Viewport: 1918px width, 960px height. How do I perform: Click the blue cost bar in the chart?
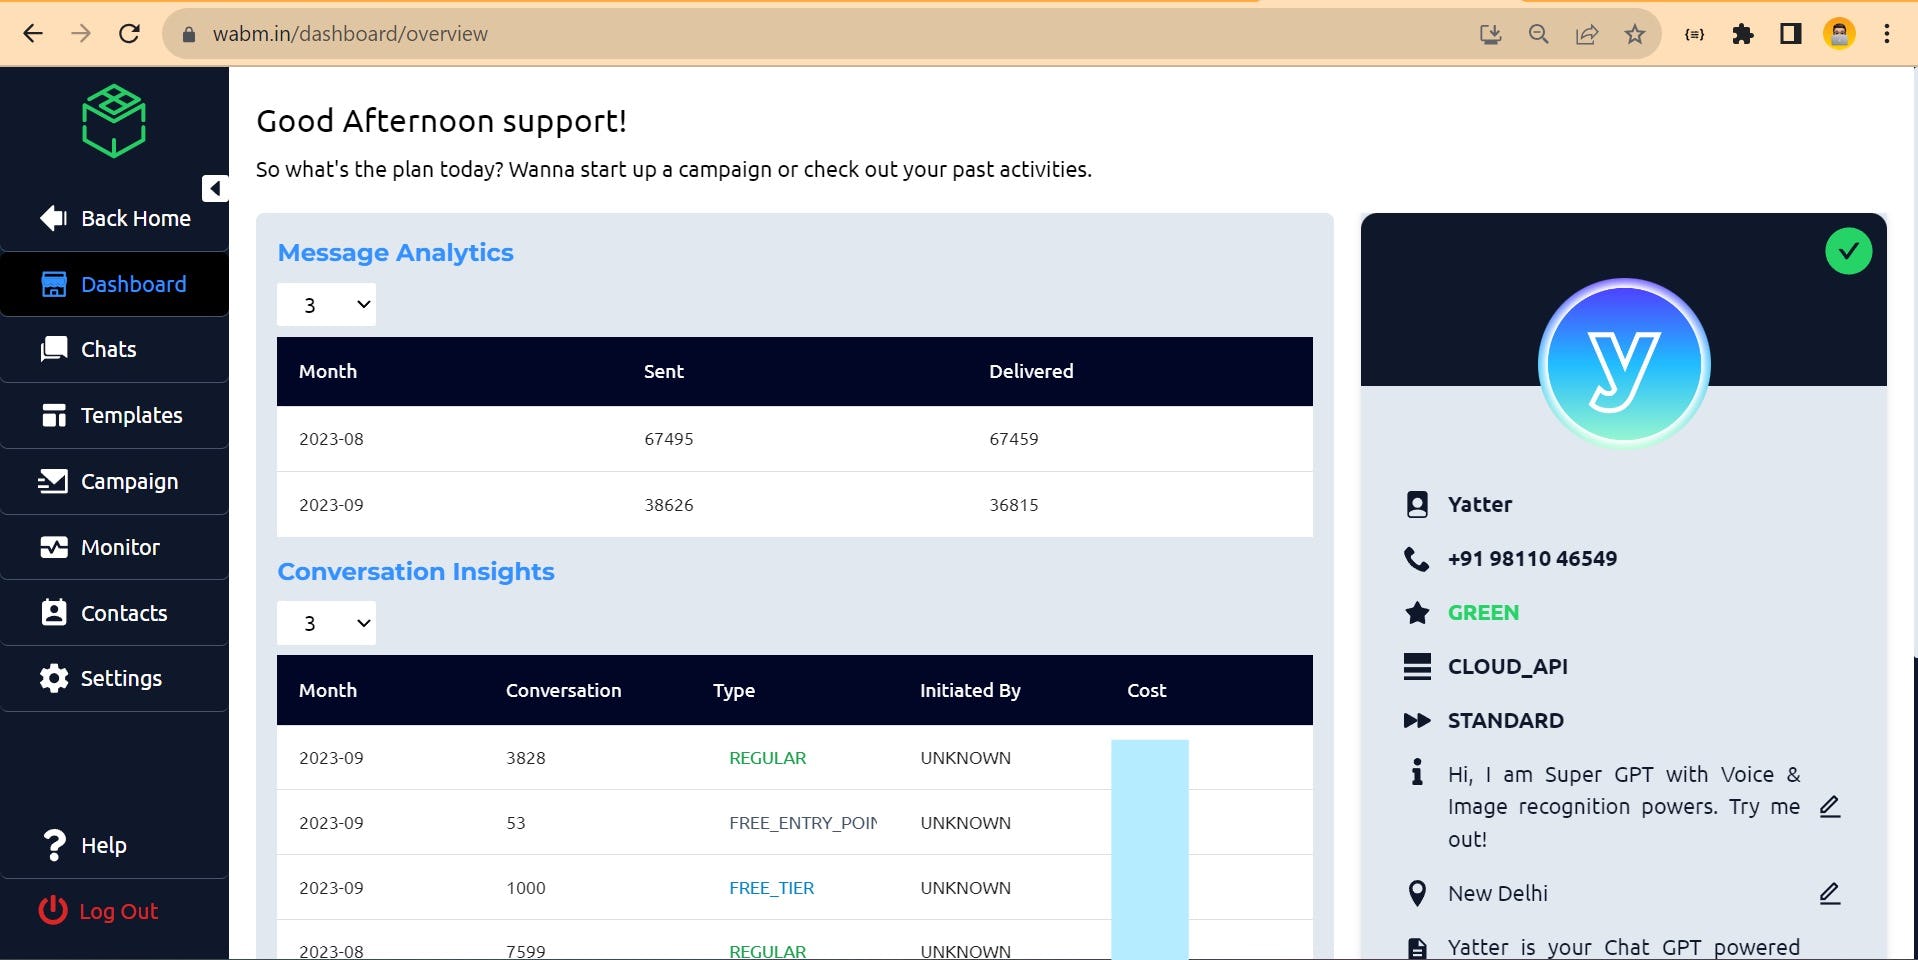1149,845
